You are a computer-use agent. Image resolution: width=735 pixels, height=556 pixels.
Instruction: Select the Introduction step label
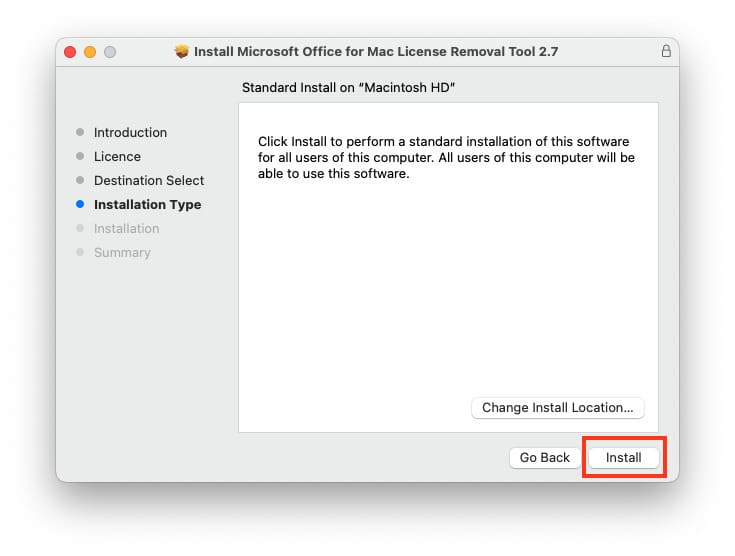click(x=130, y=133)
